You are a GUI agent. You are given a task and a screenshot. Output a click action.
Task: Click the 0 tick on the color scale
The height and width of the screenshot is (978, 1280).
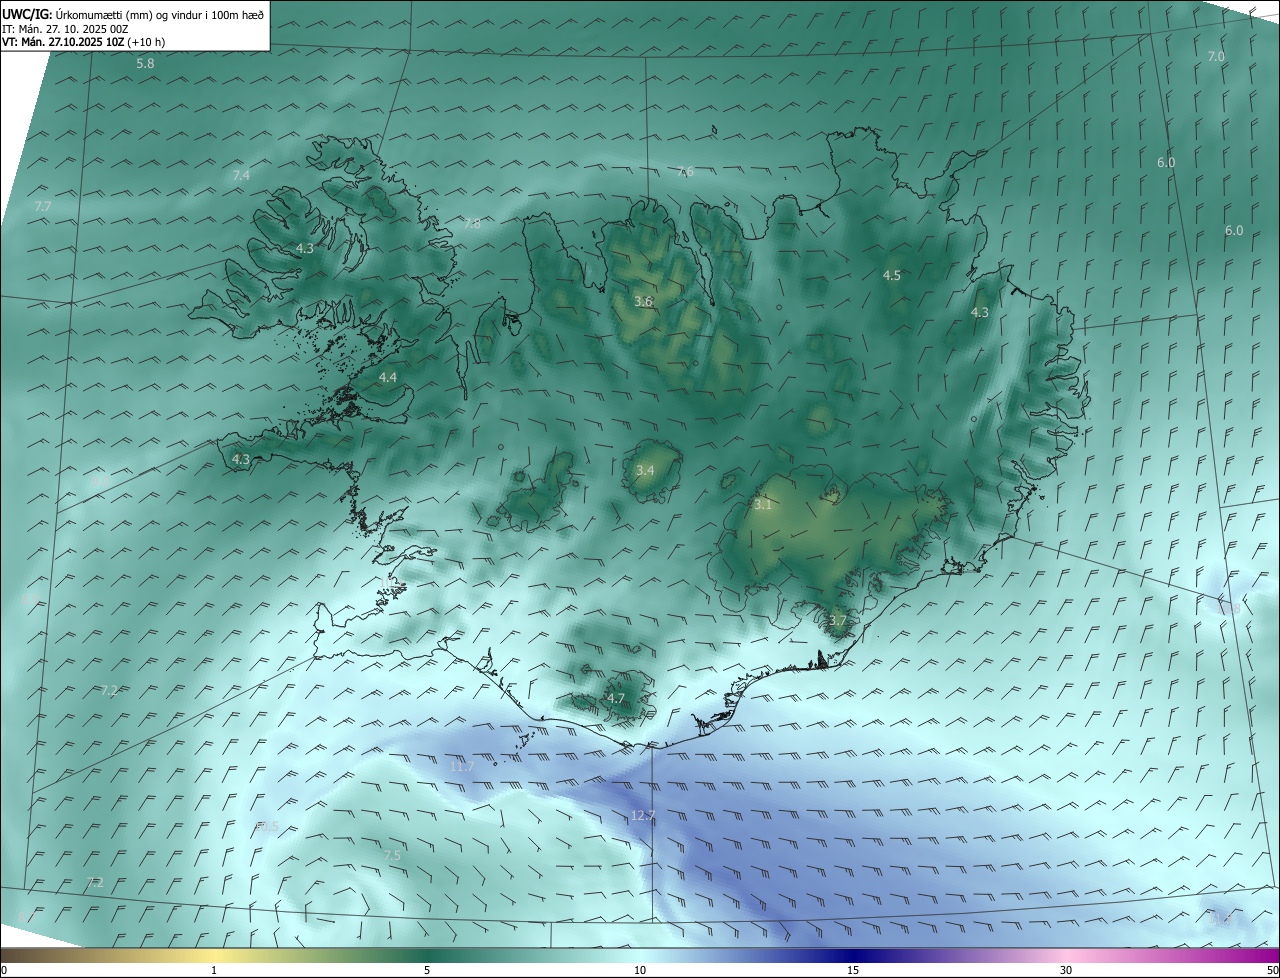[4, 970]
